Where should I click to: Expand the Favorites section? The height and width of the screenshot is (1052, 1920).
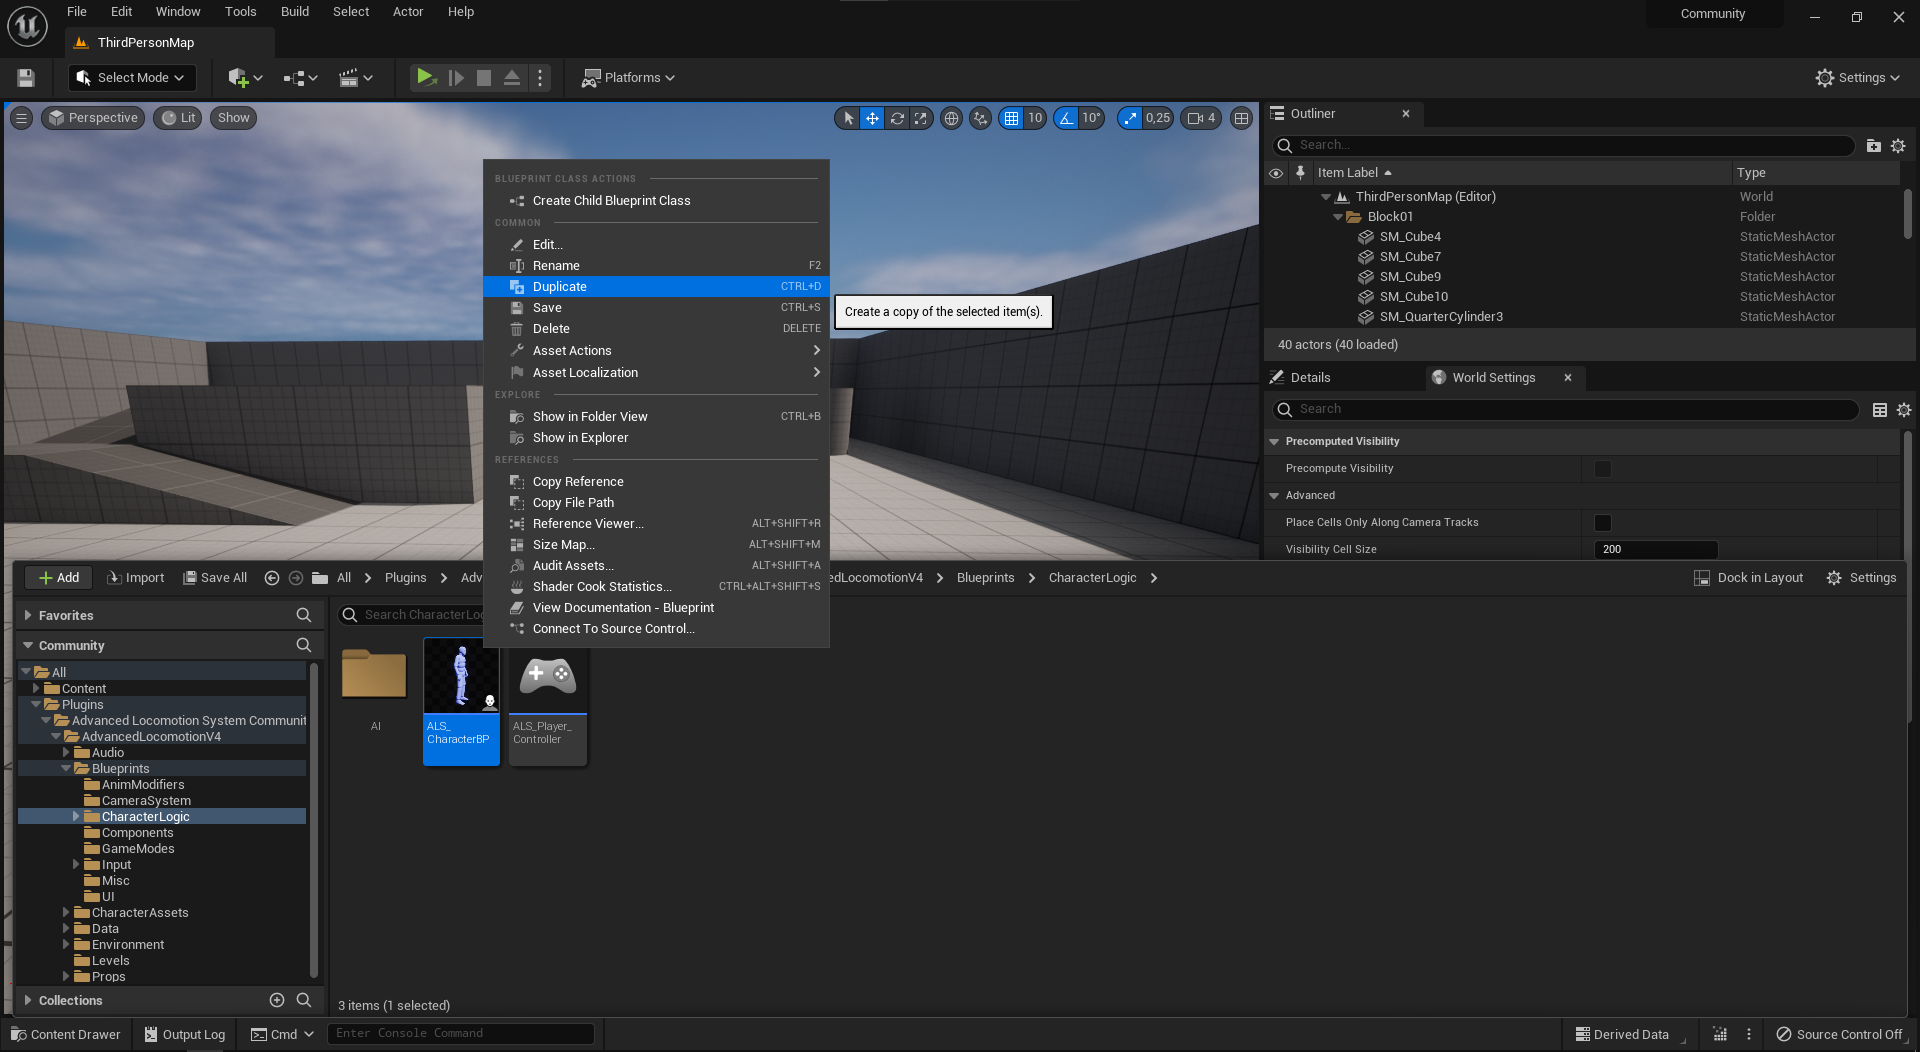coord(28,616)
